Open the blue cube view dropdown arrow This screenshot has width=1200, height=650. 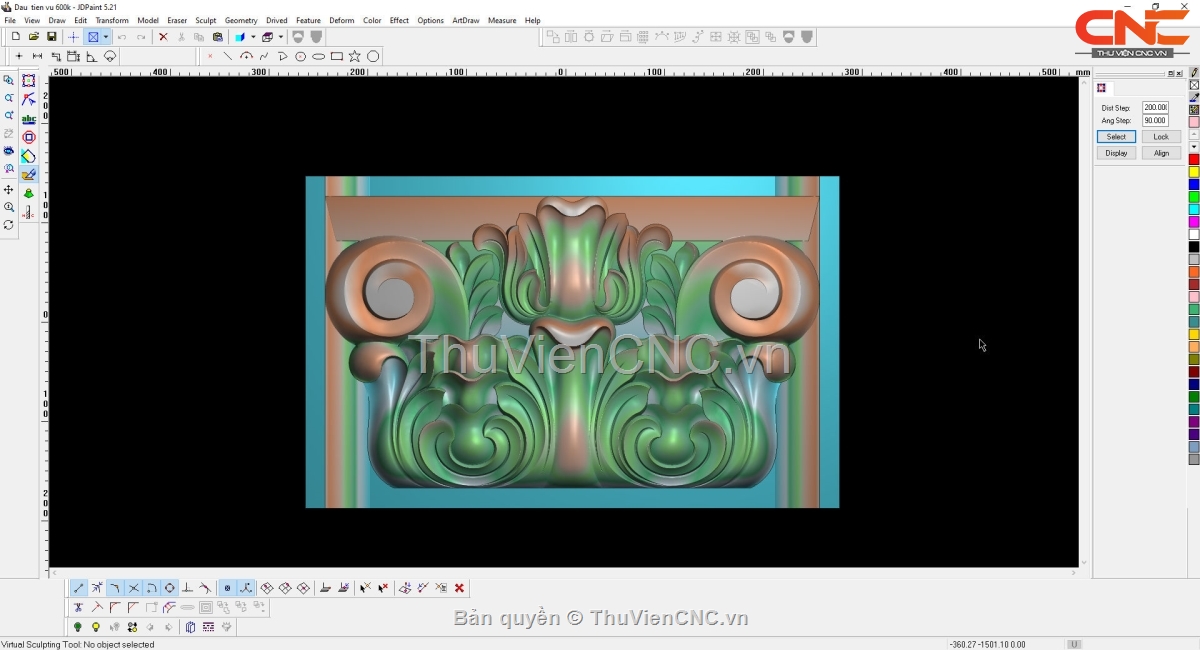254,37
